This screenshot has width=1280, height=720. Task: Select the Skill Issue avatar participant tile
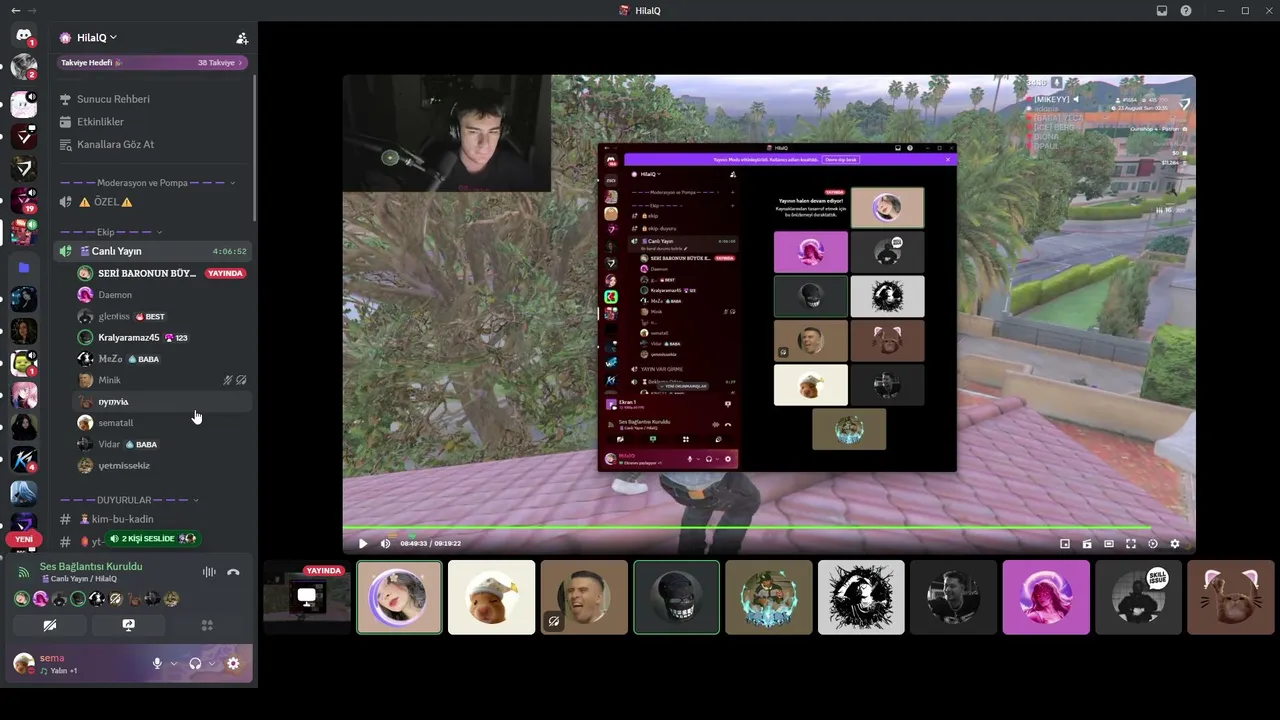(1138, 597)
